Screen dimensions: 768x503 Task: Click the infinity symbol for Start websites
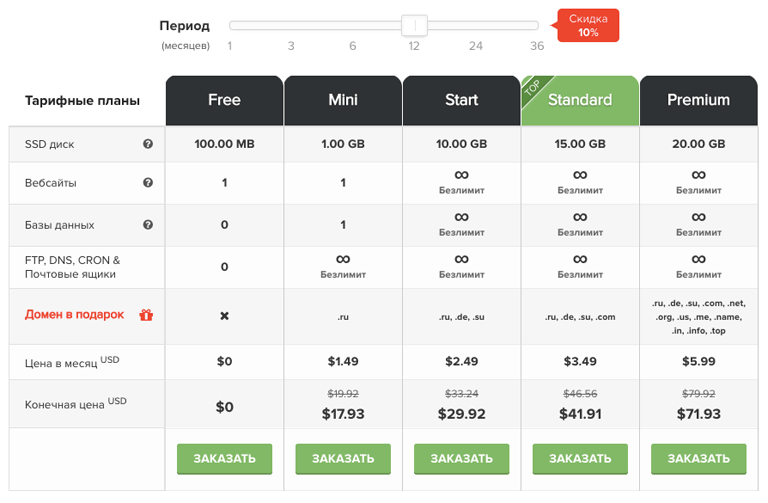461,175
